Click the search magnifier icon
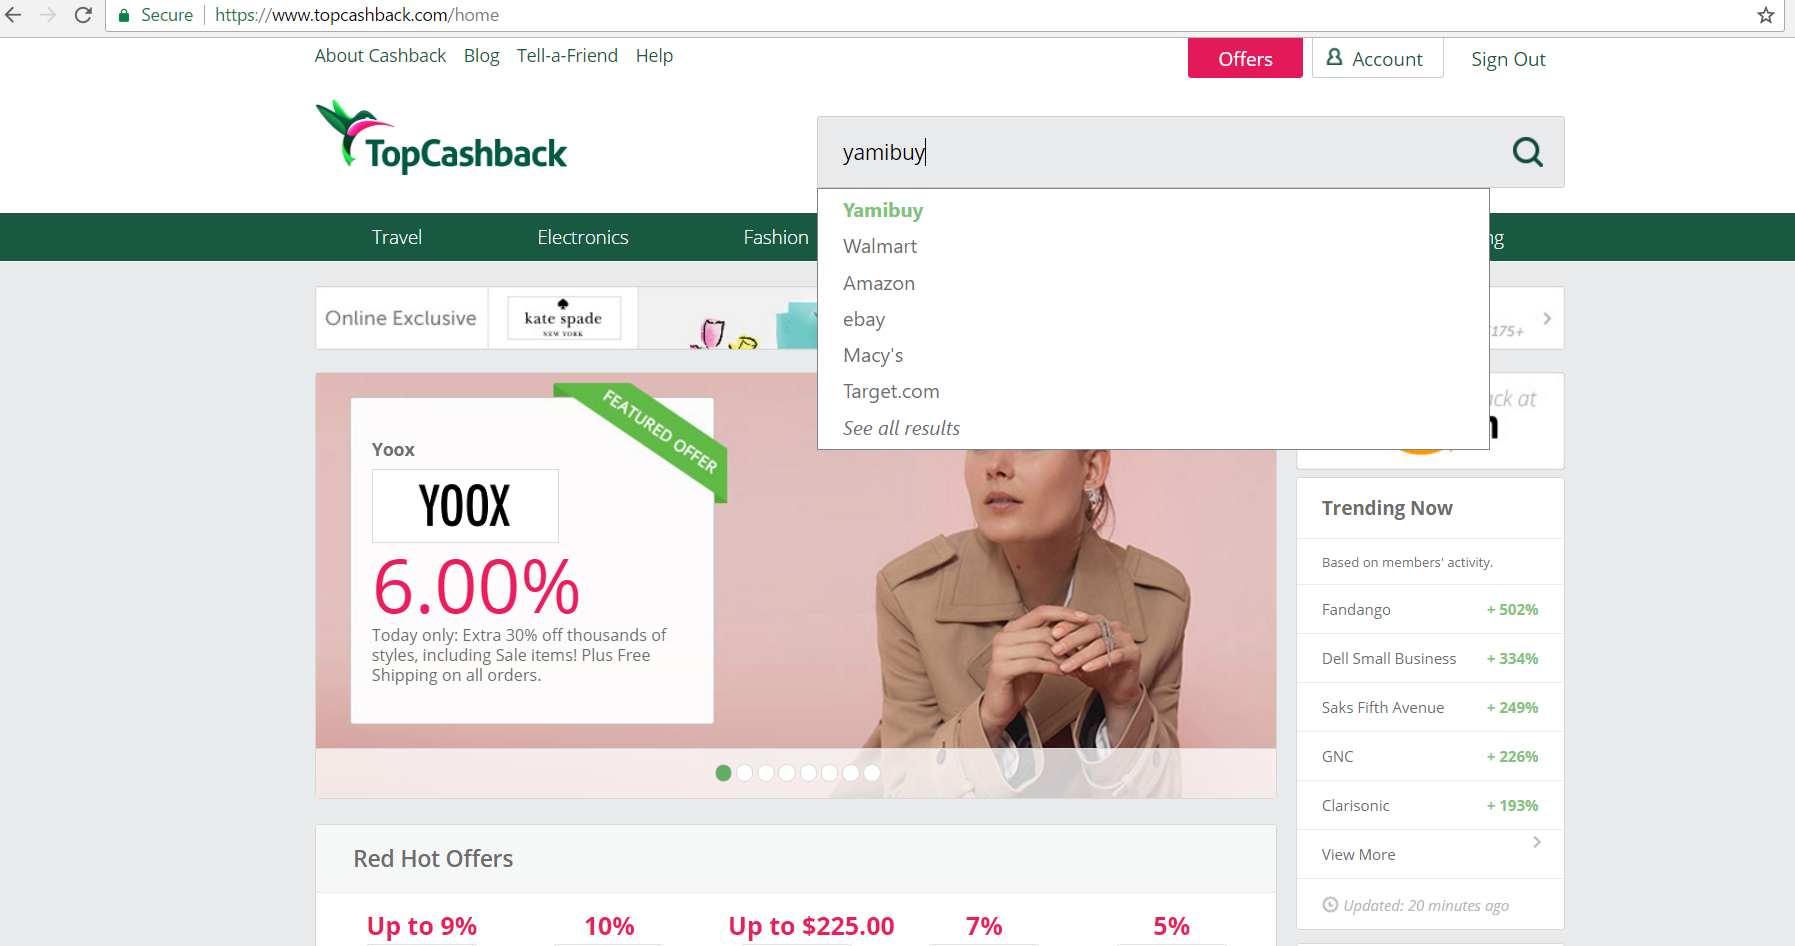Viewport: 1795px width, 946px height. coord(1527,152)
